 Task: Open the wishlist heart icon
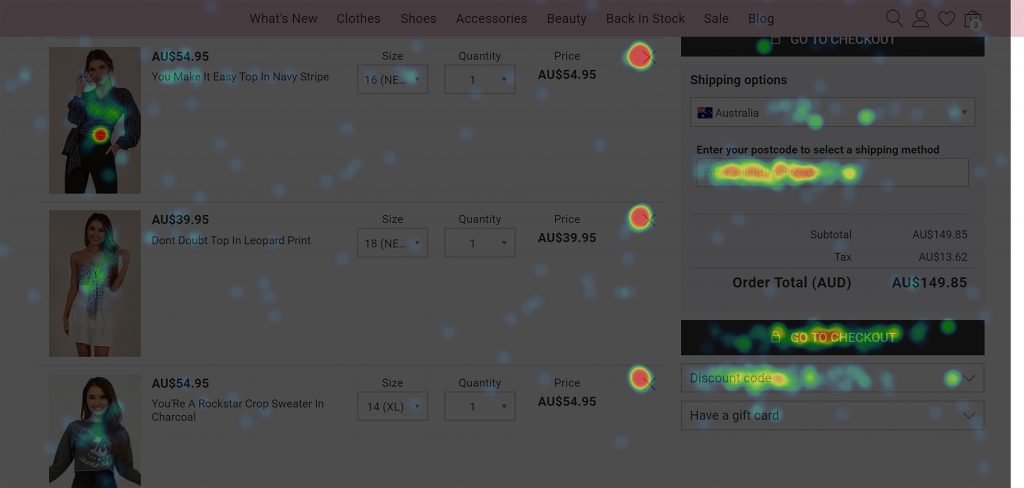click(x=946, y=19)
